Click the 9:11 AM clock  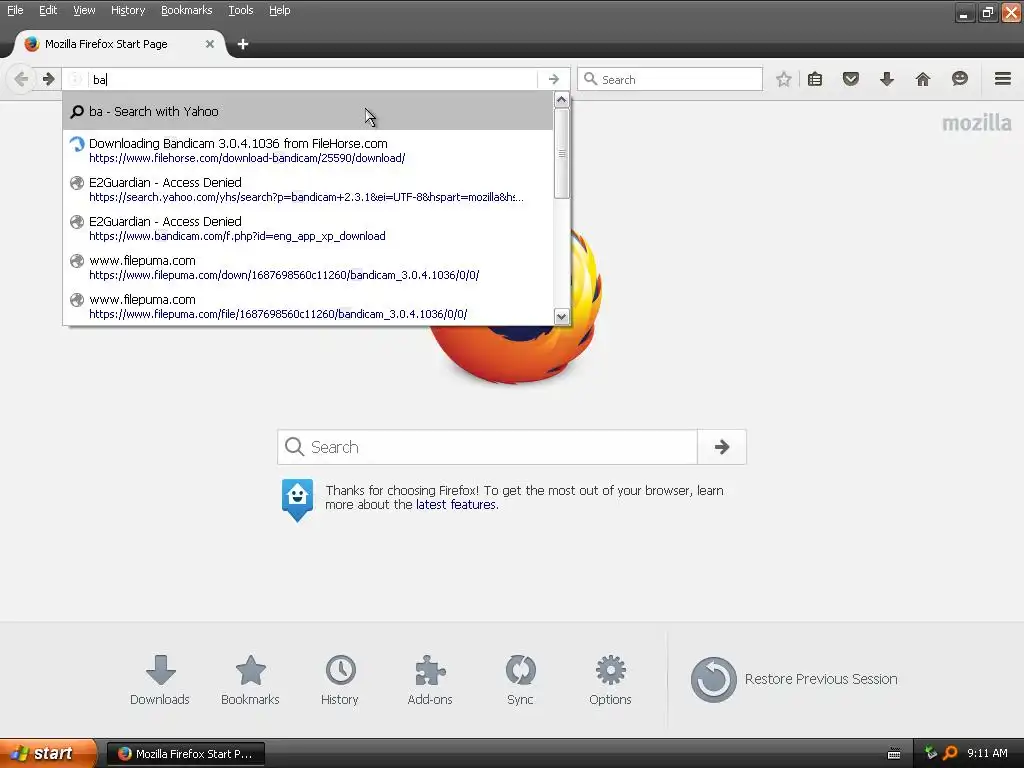pos(987,754)
